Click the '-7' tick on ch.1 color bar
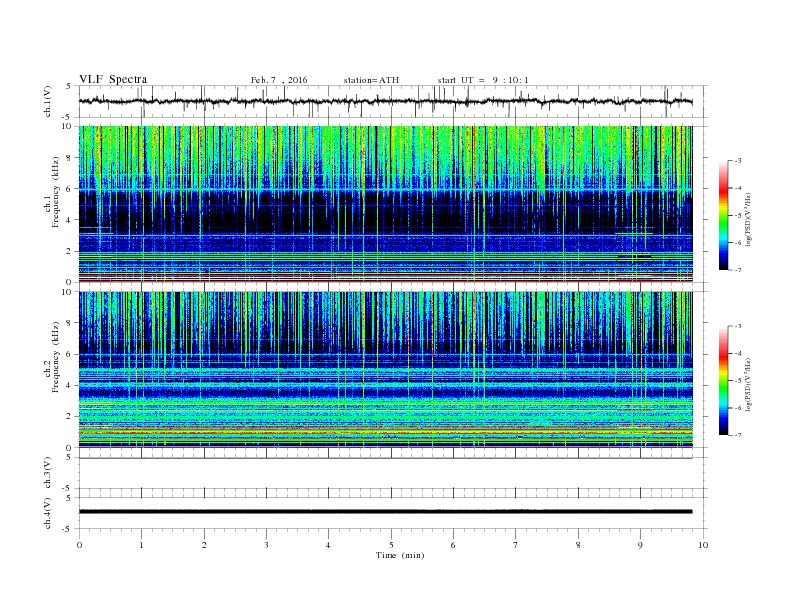This screenshot has width=792, height=612. tap(737, 270)
